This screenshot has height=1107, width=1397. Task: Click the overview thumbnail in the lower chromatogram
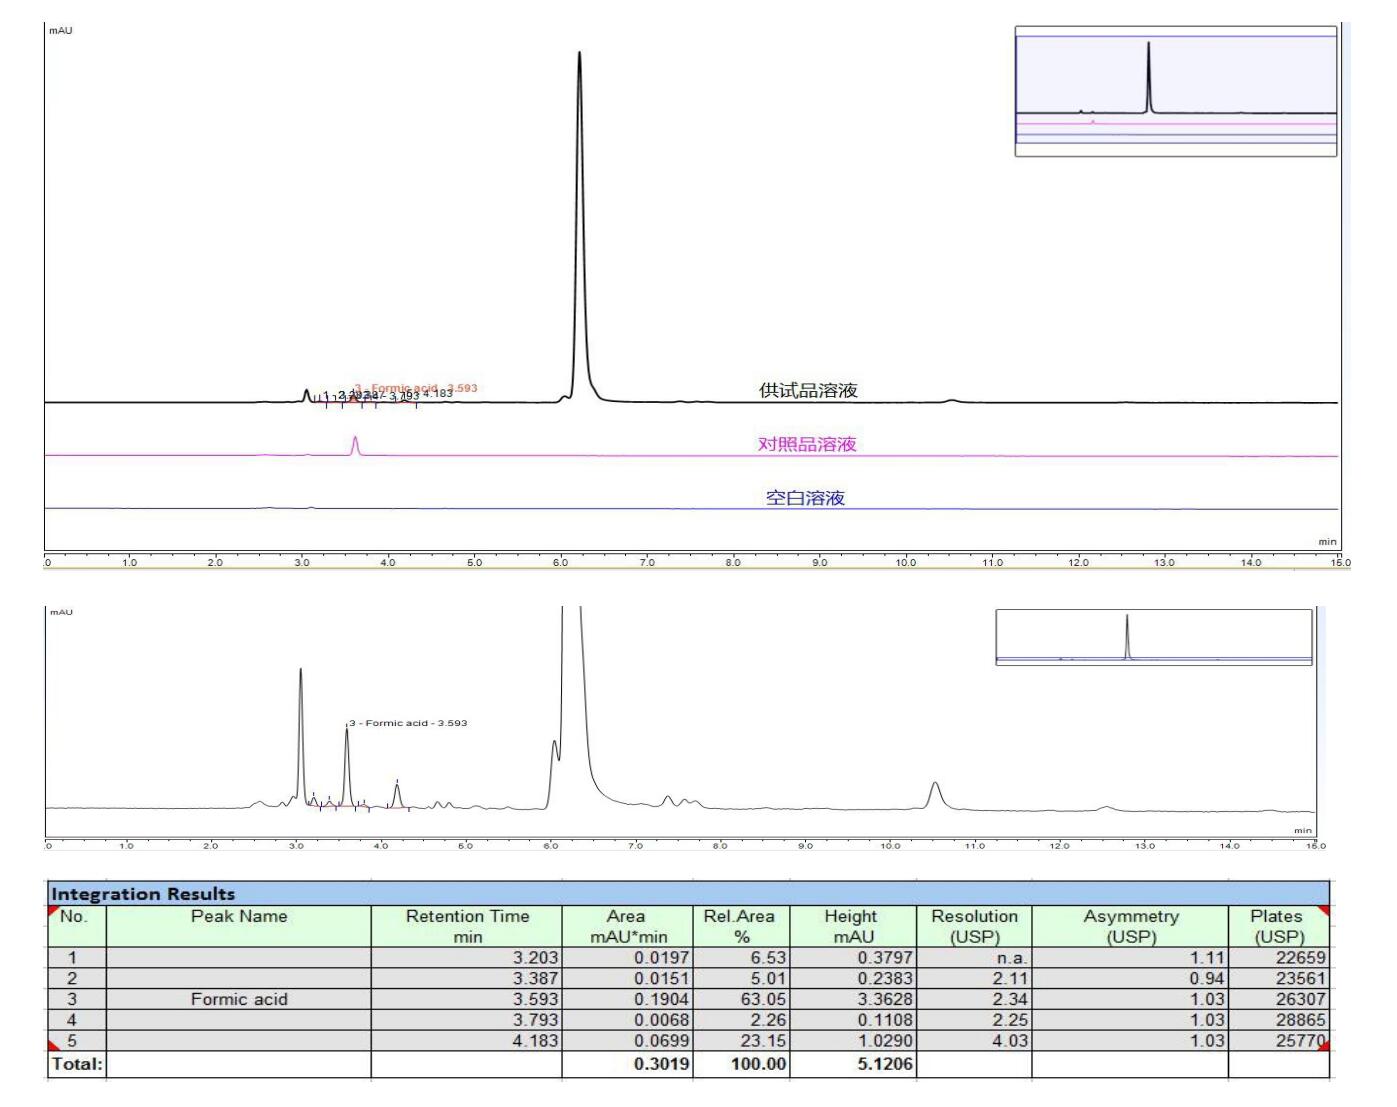1153,637
